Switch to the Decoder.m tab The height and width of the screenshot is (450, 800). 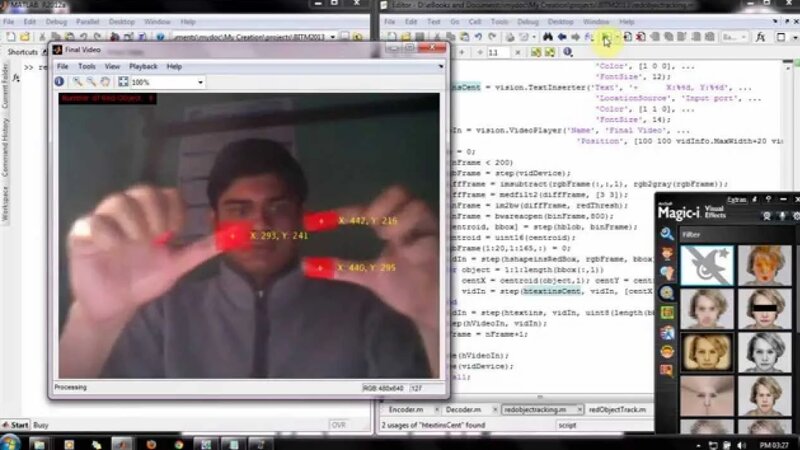click(463, 410)
